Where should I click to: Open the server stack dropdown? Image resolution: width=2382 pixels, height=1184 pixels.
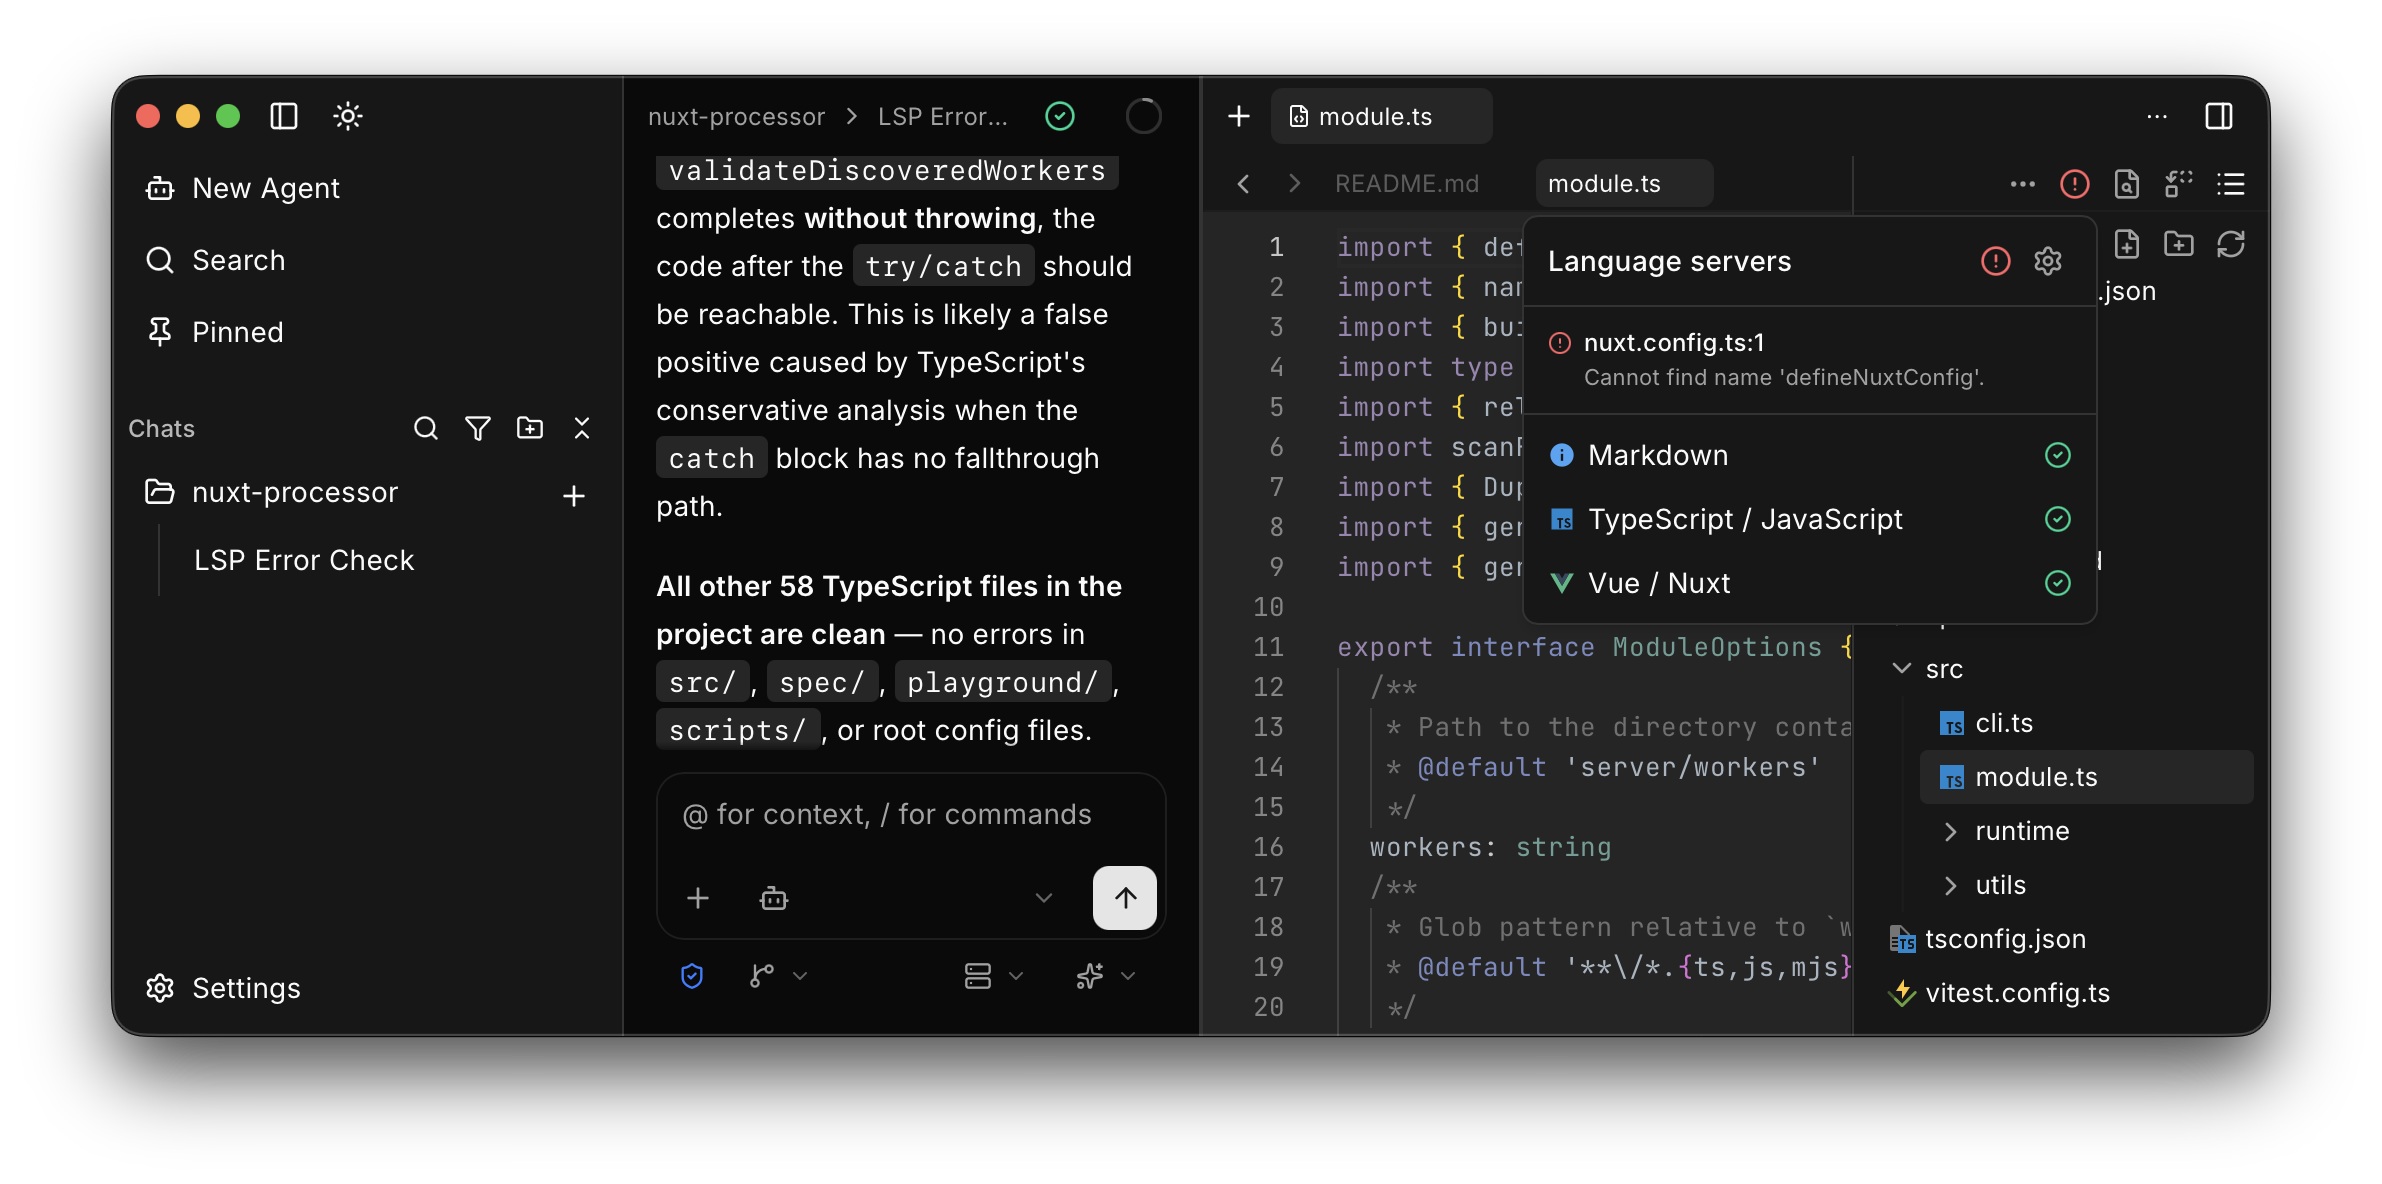(993, 976)
